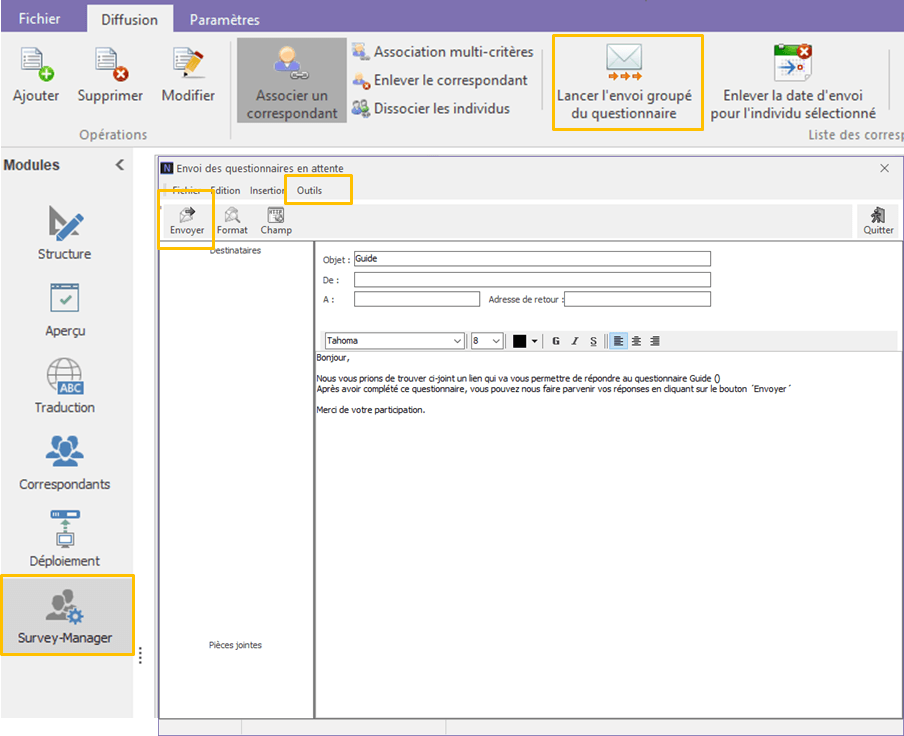Click the A recipient input field
The height and width of the screenshot is (736, 904).
(417, 299)
